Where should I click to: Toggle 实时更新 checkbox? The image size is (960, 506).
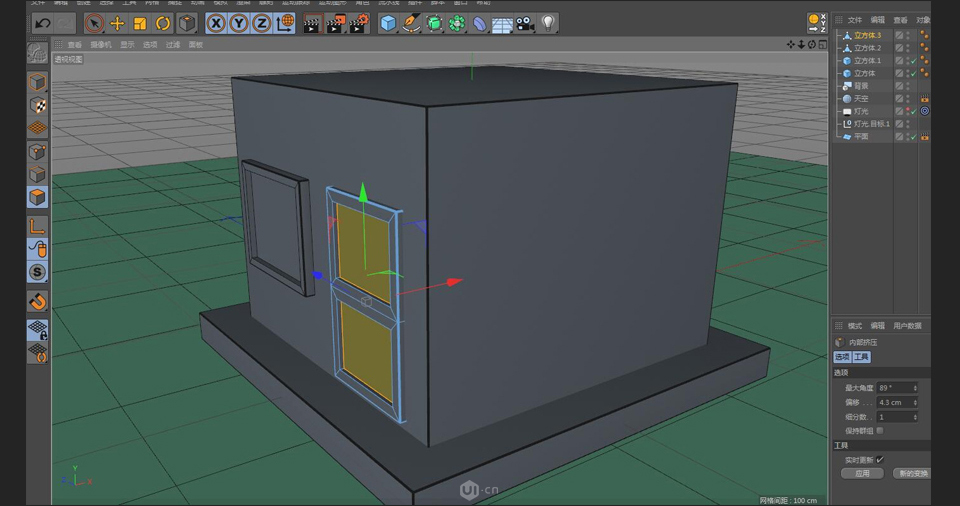coord(880,459)
